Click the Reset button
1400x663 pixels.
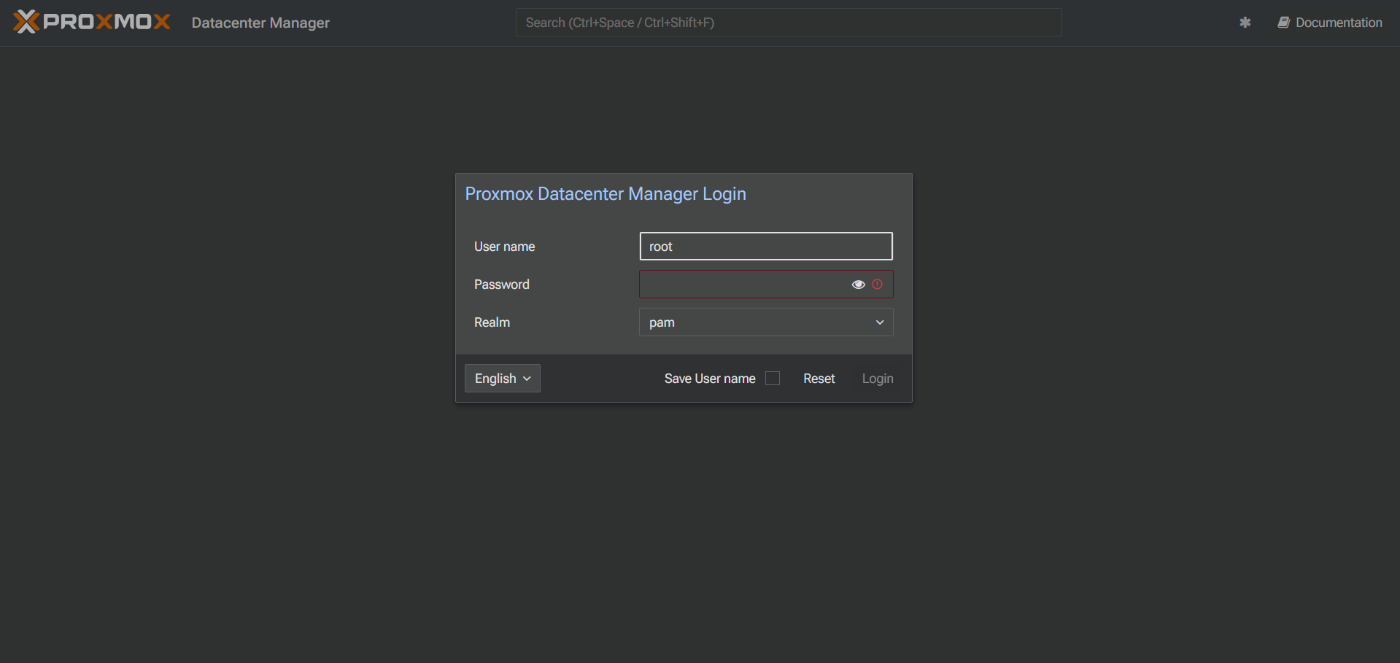tap(819, 378)
